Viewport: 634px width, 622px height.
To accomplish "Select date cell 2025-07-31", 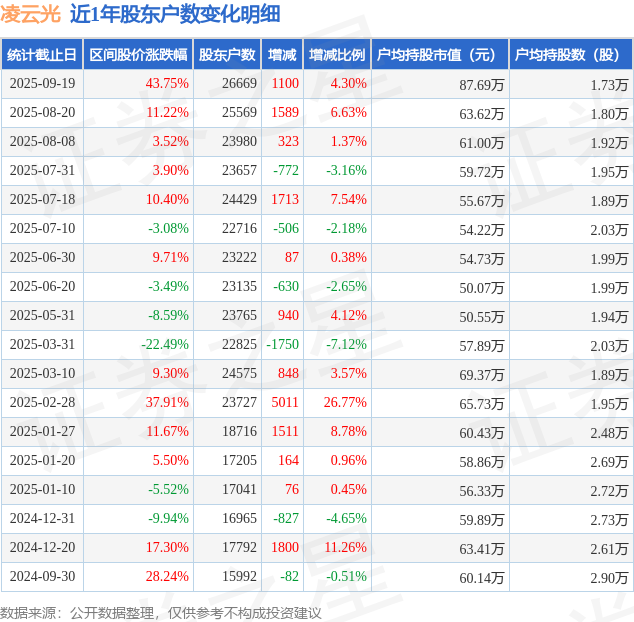I will (x=42, y=171).
